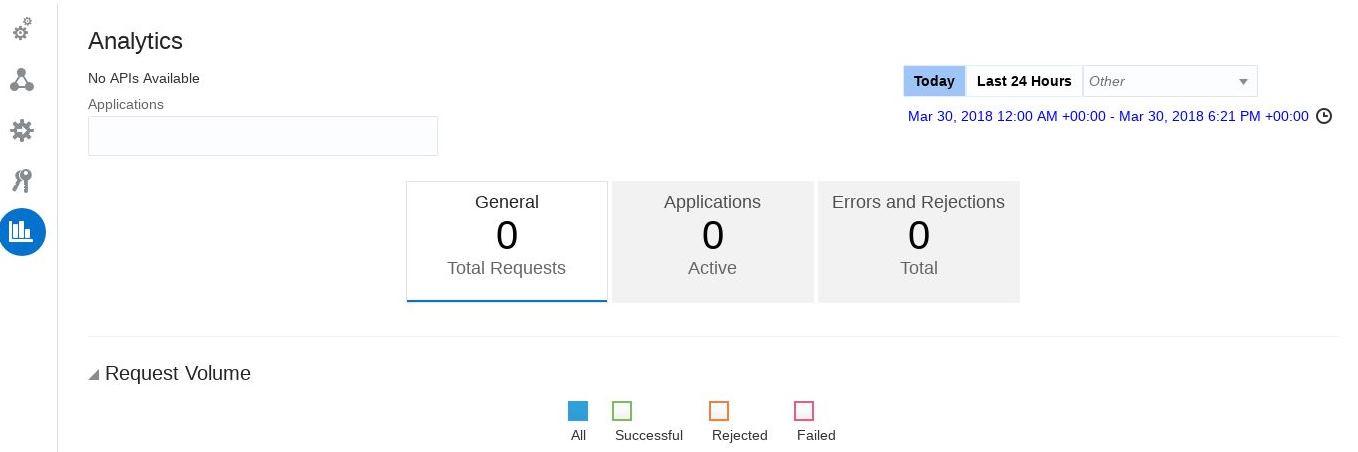Click the Request Volume heading text
Image resolution: width=1358 pixels, height=452 pixels.
(178, 374)
